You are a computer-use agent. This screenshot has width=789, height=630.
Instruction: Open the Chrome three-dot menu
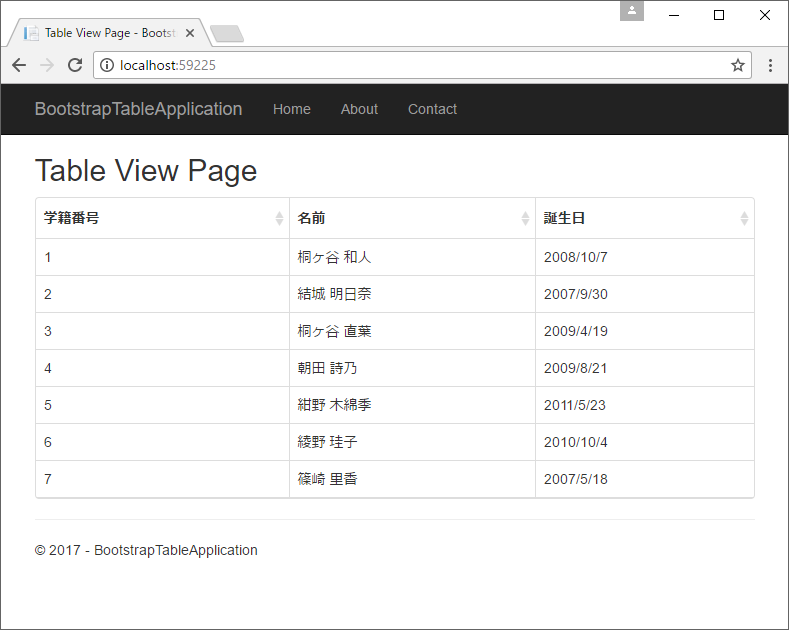[770, 65]
